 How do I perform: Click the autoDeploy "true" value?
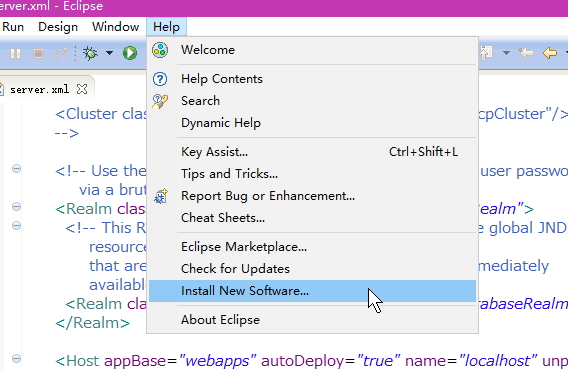379,361
